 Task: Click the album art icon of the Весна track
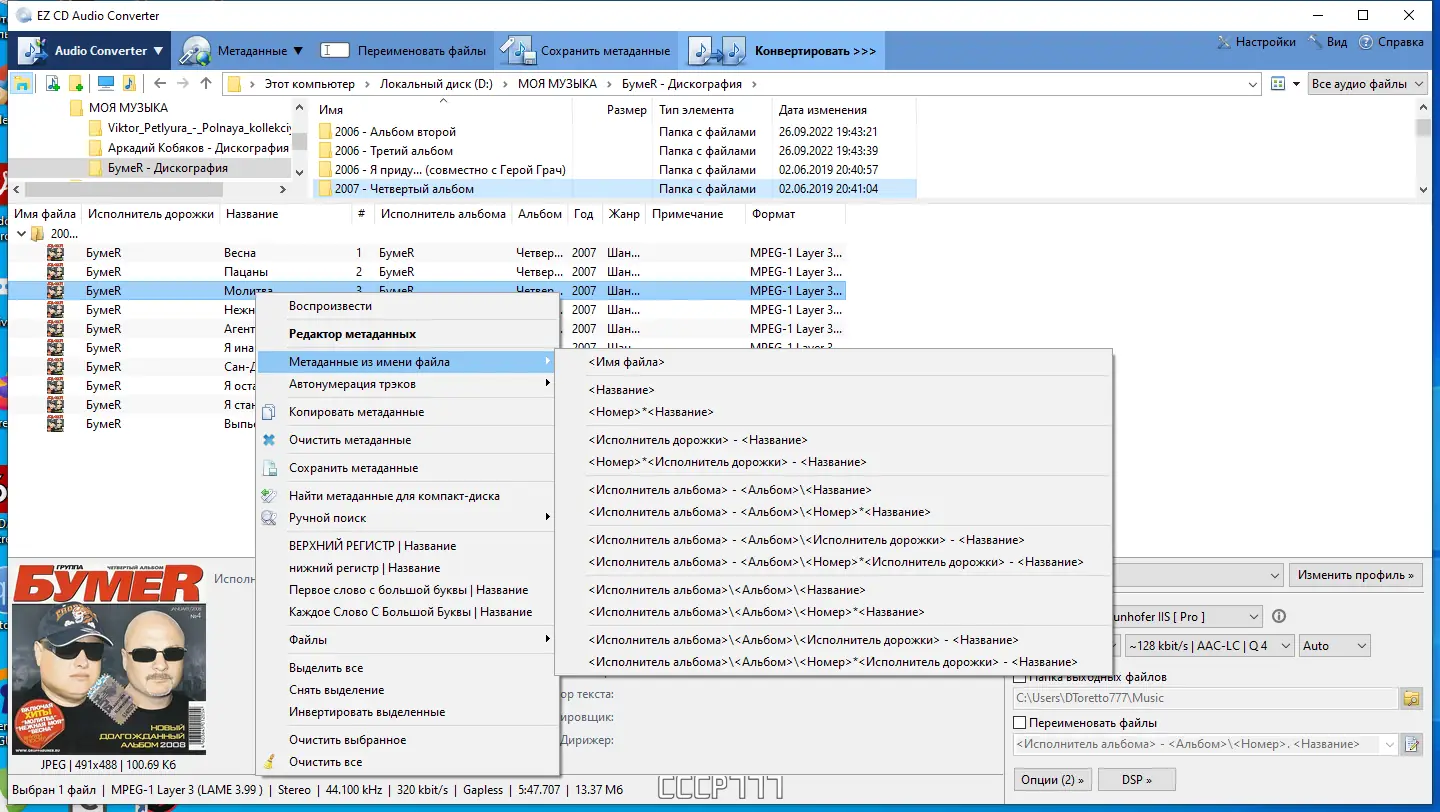click(56, 253)
